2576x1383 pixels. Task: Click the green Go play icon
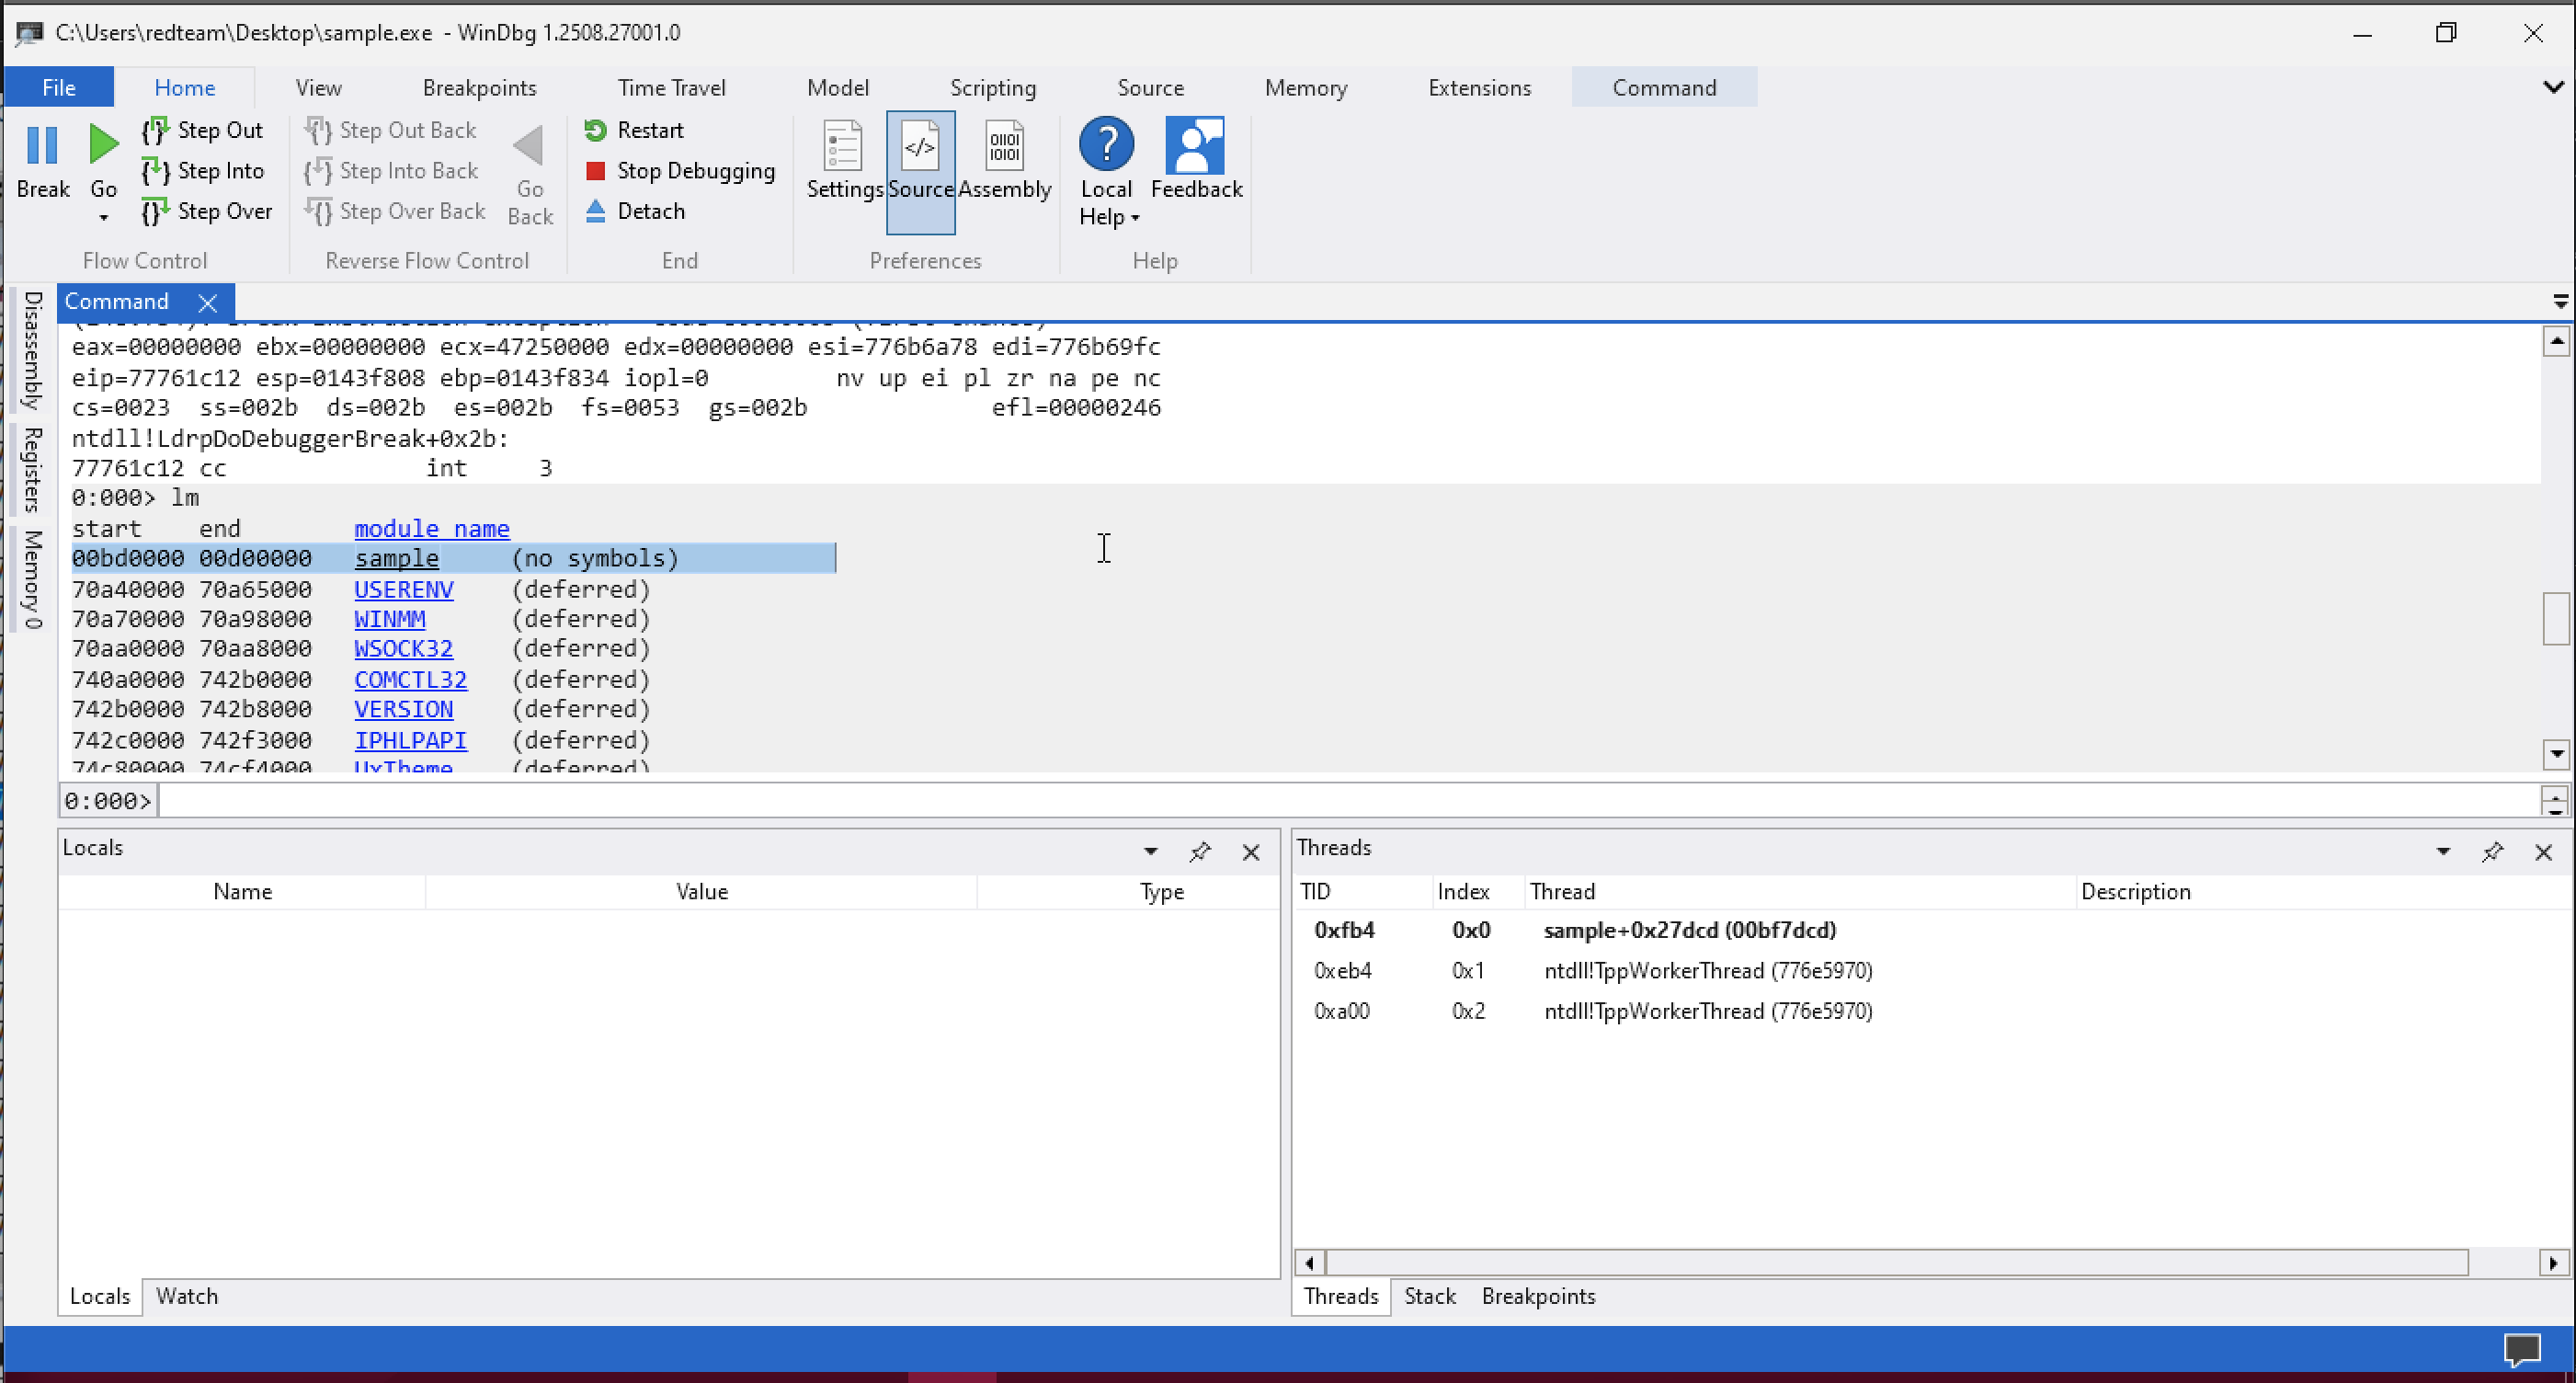coord(103,144)
